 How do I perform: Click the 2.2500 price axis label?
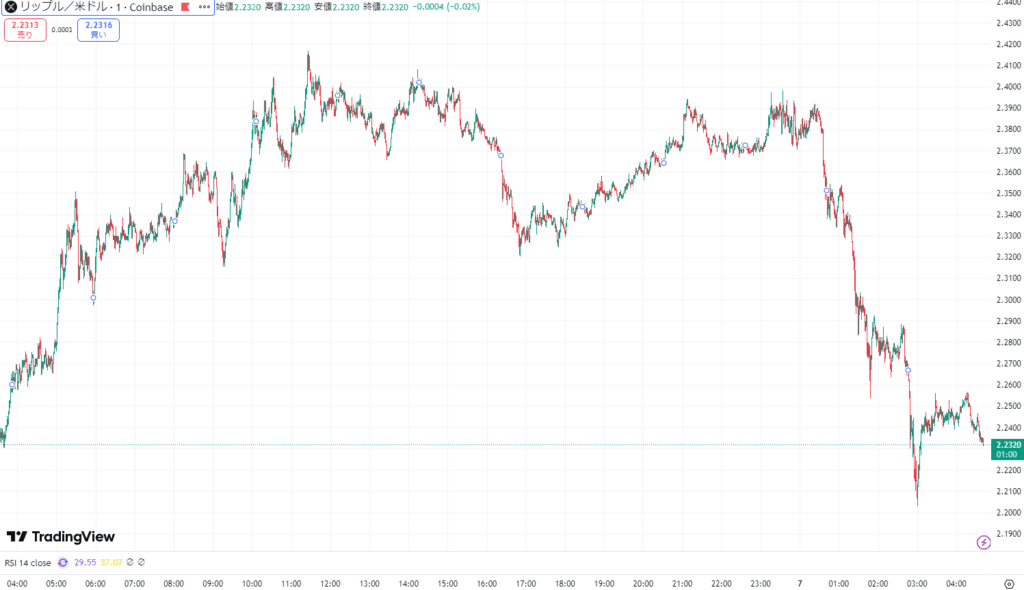coord(1008,406)
